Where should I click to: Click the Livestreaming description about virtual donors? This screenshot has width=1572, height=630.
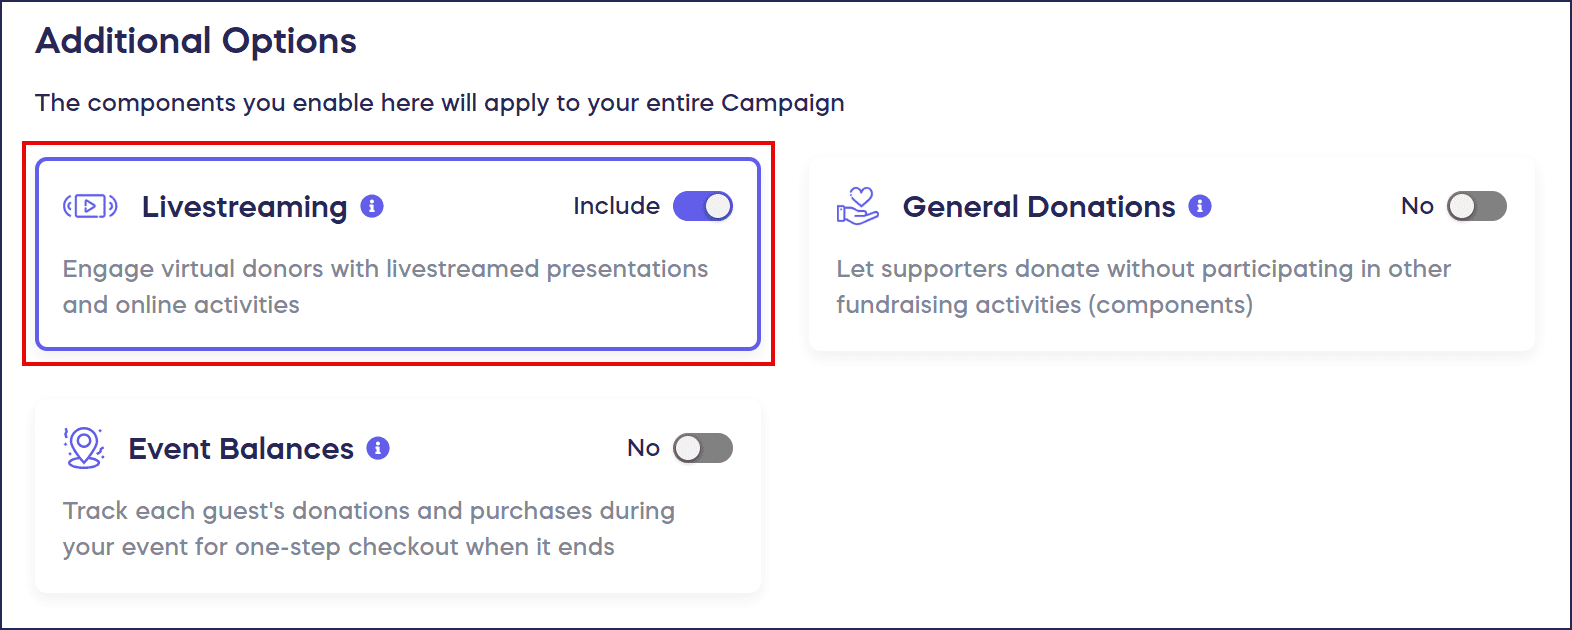coord(385,287)
